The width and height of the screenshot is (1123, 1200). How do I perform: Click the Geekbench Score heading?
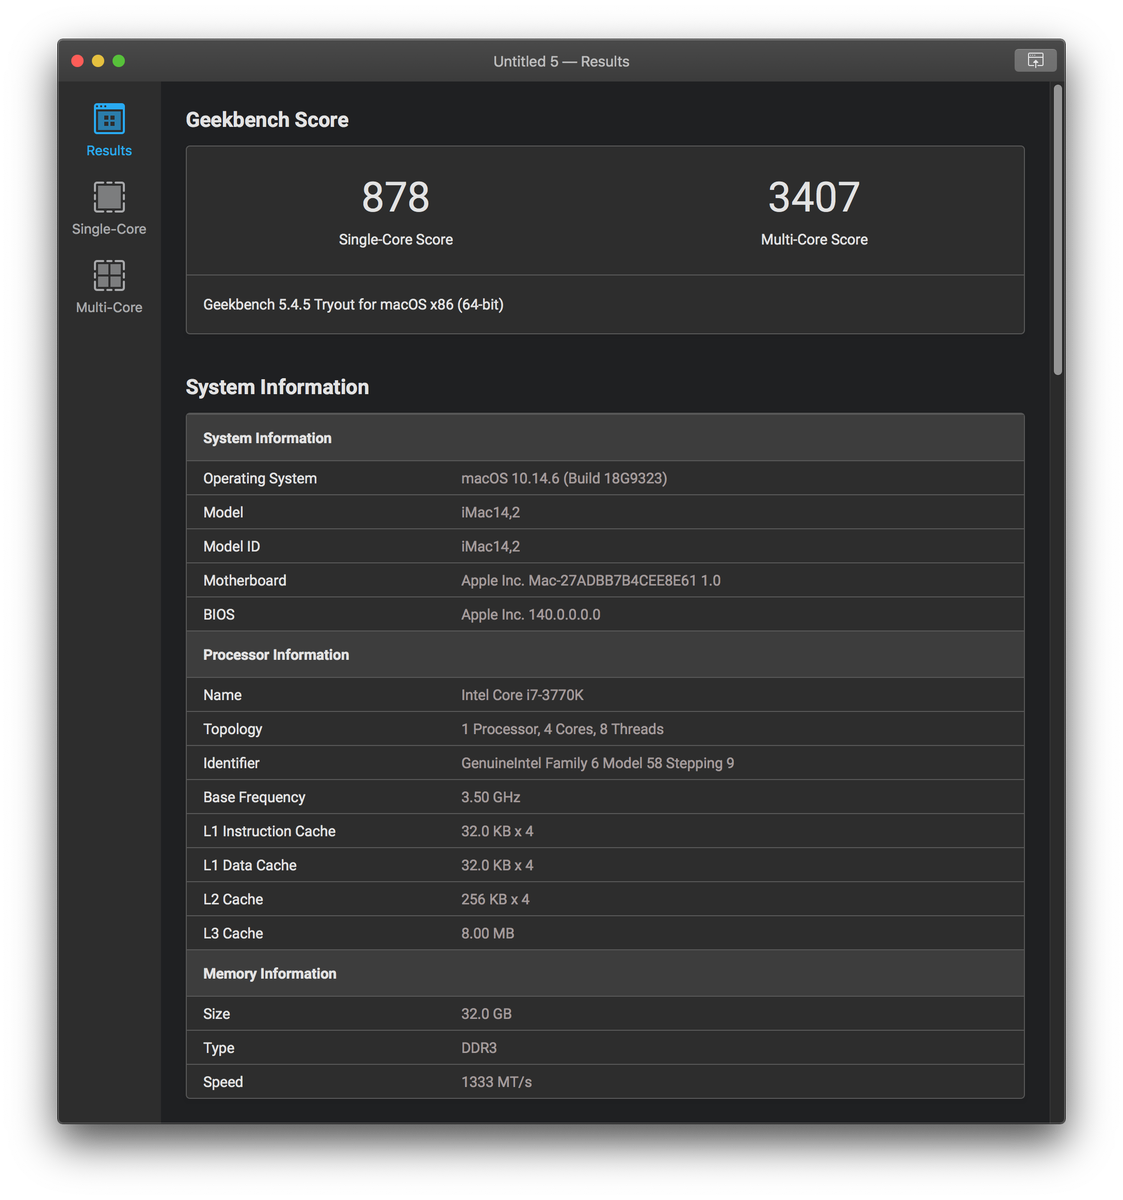click(267, 120)
